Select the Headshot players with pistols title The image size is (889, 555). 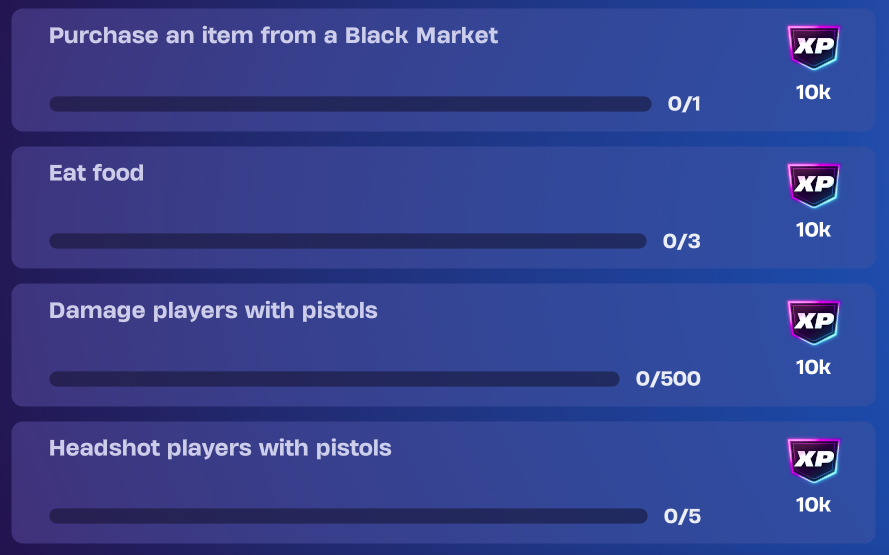pos(220,447)
